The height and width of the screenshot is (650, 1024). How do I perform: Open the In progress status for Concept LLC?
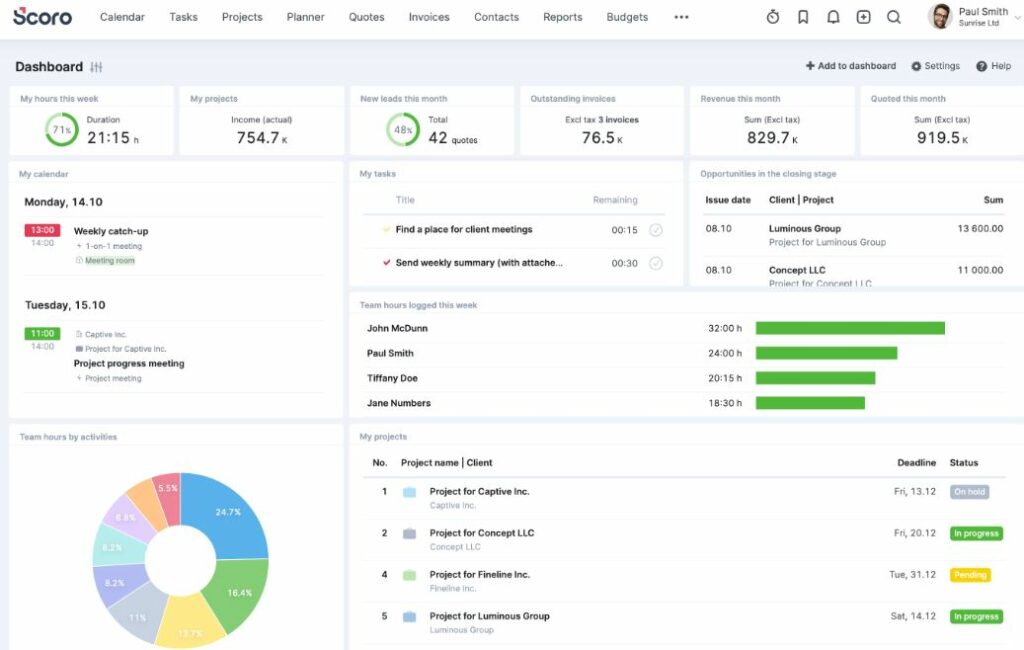coord(976,534)
